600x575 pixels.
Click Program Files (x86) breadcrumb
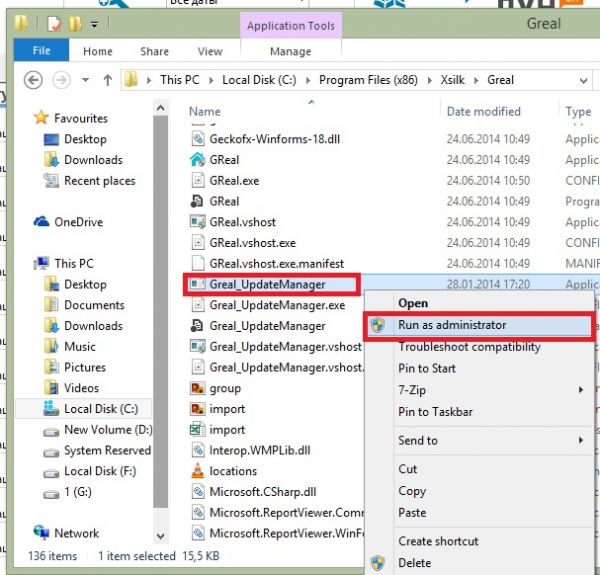click(368, 80)
